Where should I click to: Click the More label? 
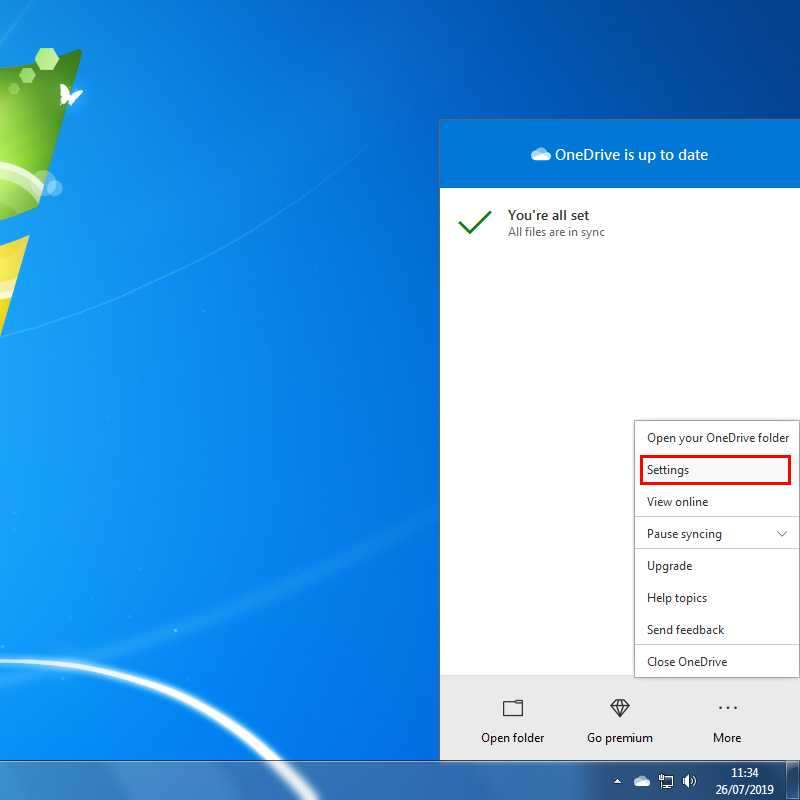(727, 738)
